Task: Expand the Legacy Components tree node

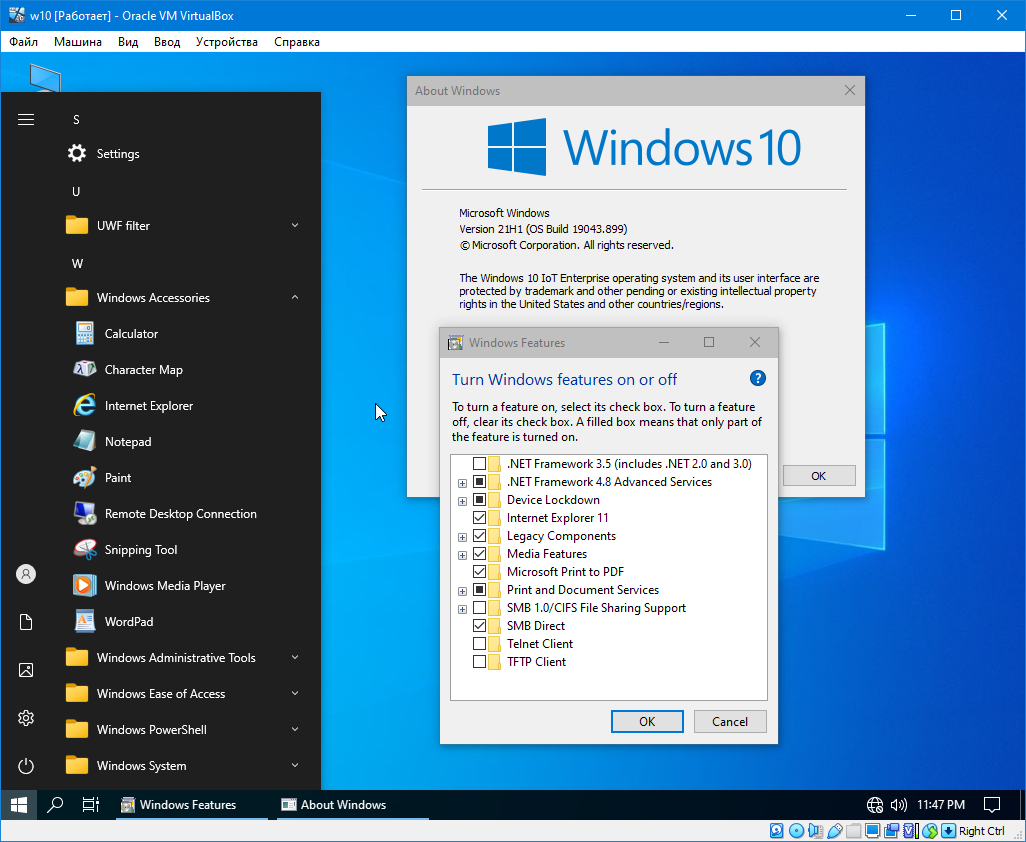Action: point(463,537)
